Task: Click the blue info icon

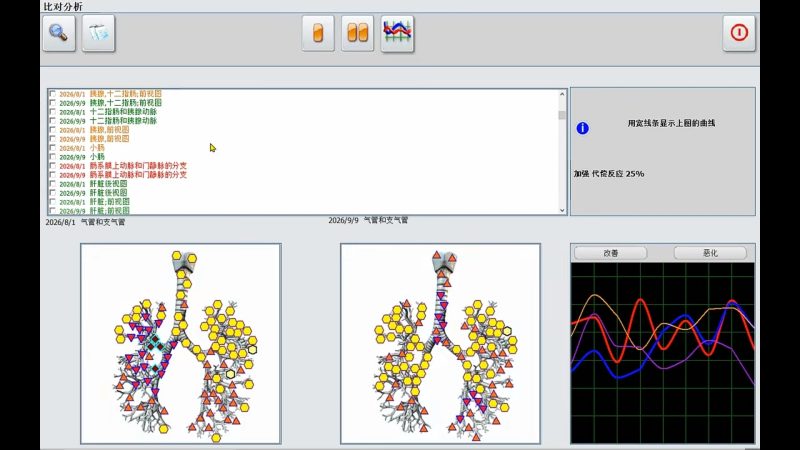Action: tap(582, 128)
